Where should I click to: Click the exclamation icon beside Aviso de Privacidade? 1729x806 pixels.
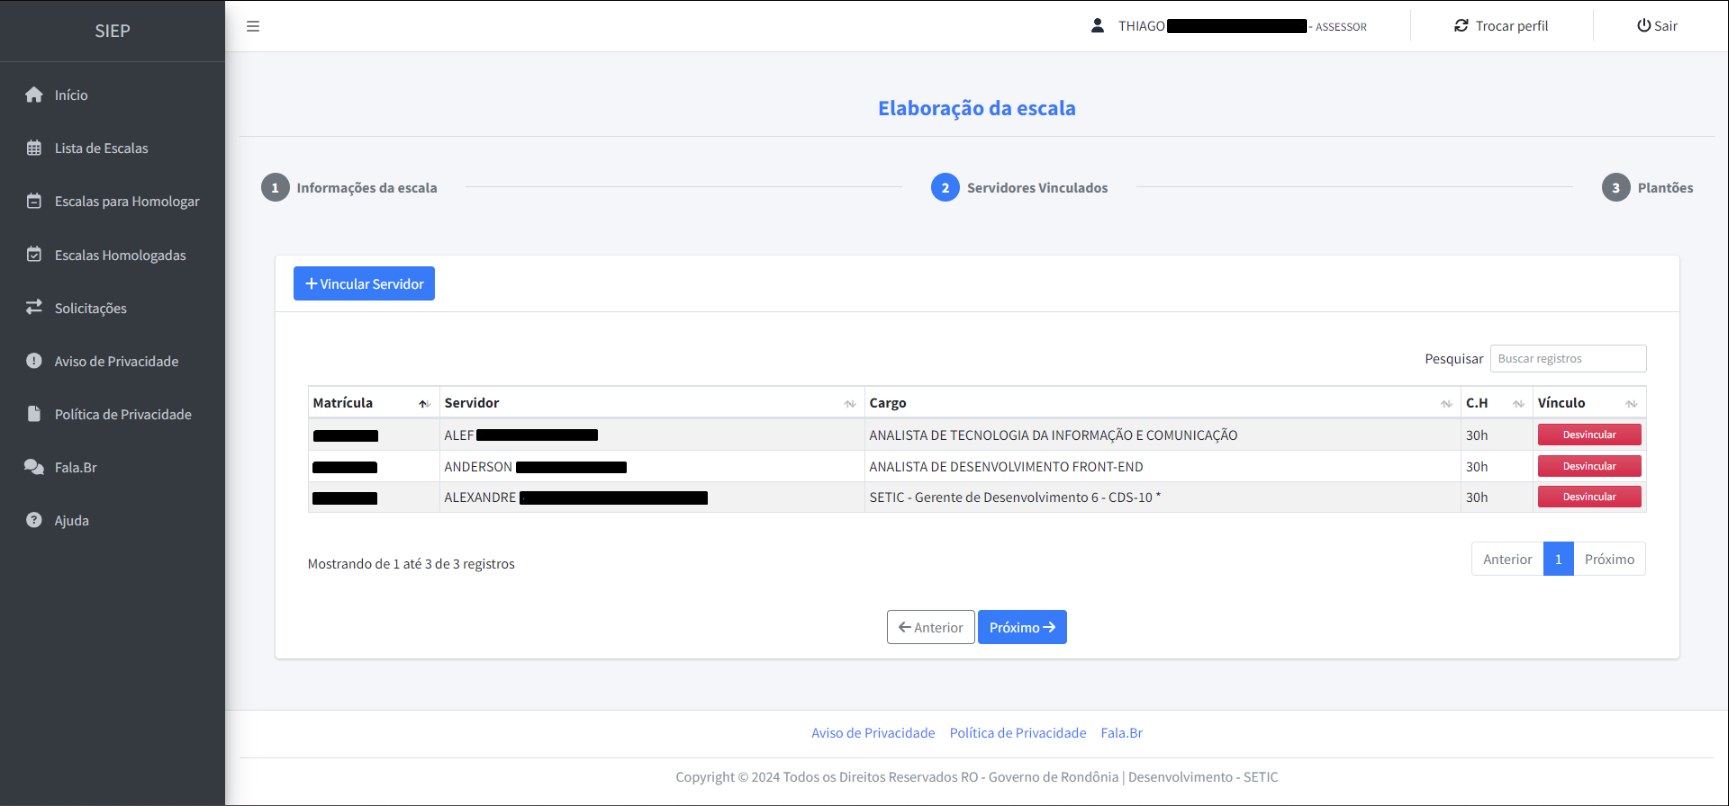tap(34, 361)
